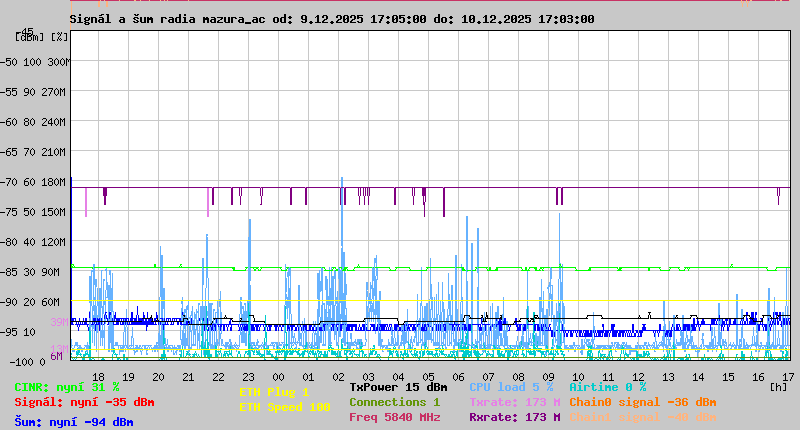The width and height of the screenshot is (800, 430).
Task: Click the Connections 1 legend label
Action: pyautogui.click(x=394, y=402)
